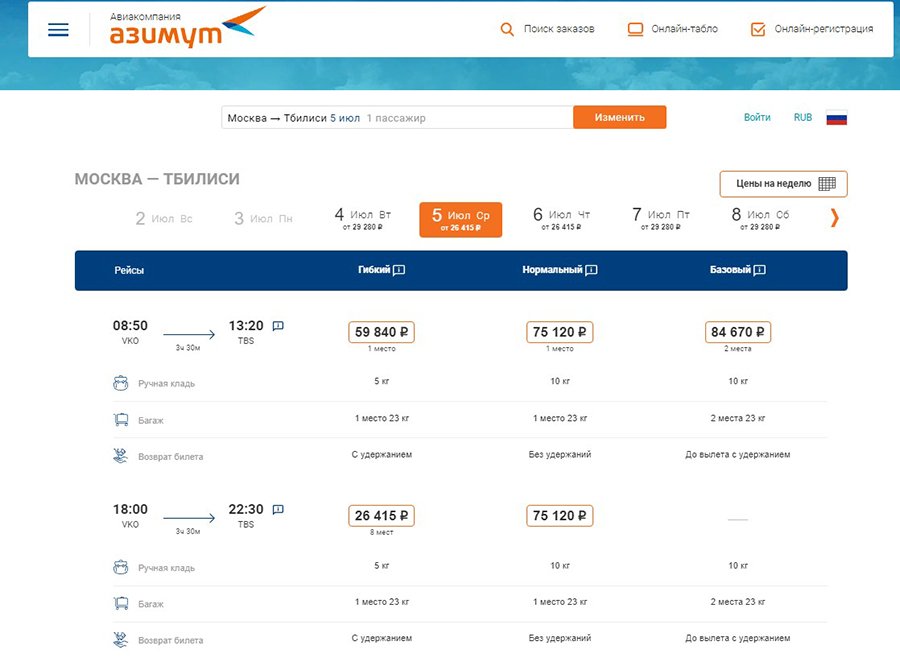Choose the 26 415 ₽ Гибкий fare
The height and width of the screenshot is (658, 900).
pyautogui.click(x=382, y=516)
